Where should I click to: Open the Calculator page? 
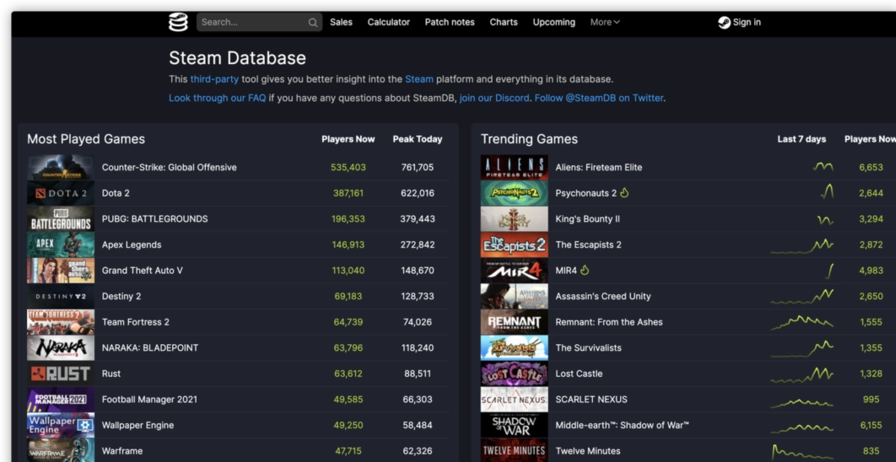tap(389, 22)
